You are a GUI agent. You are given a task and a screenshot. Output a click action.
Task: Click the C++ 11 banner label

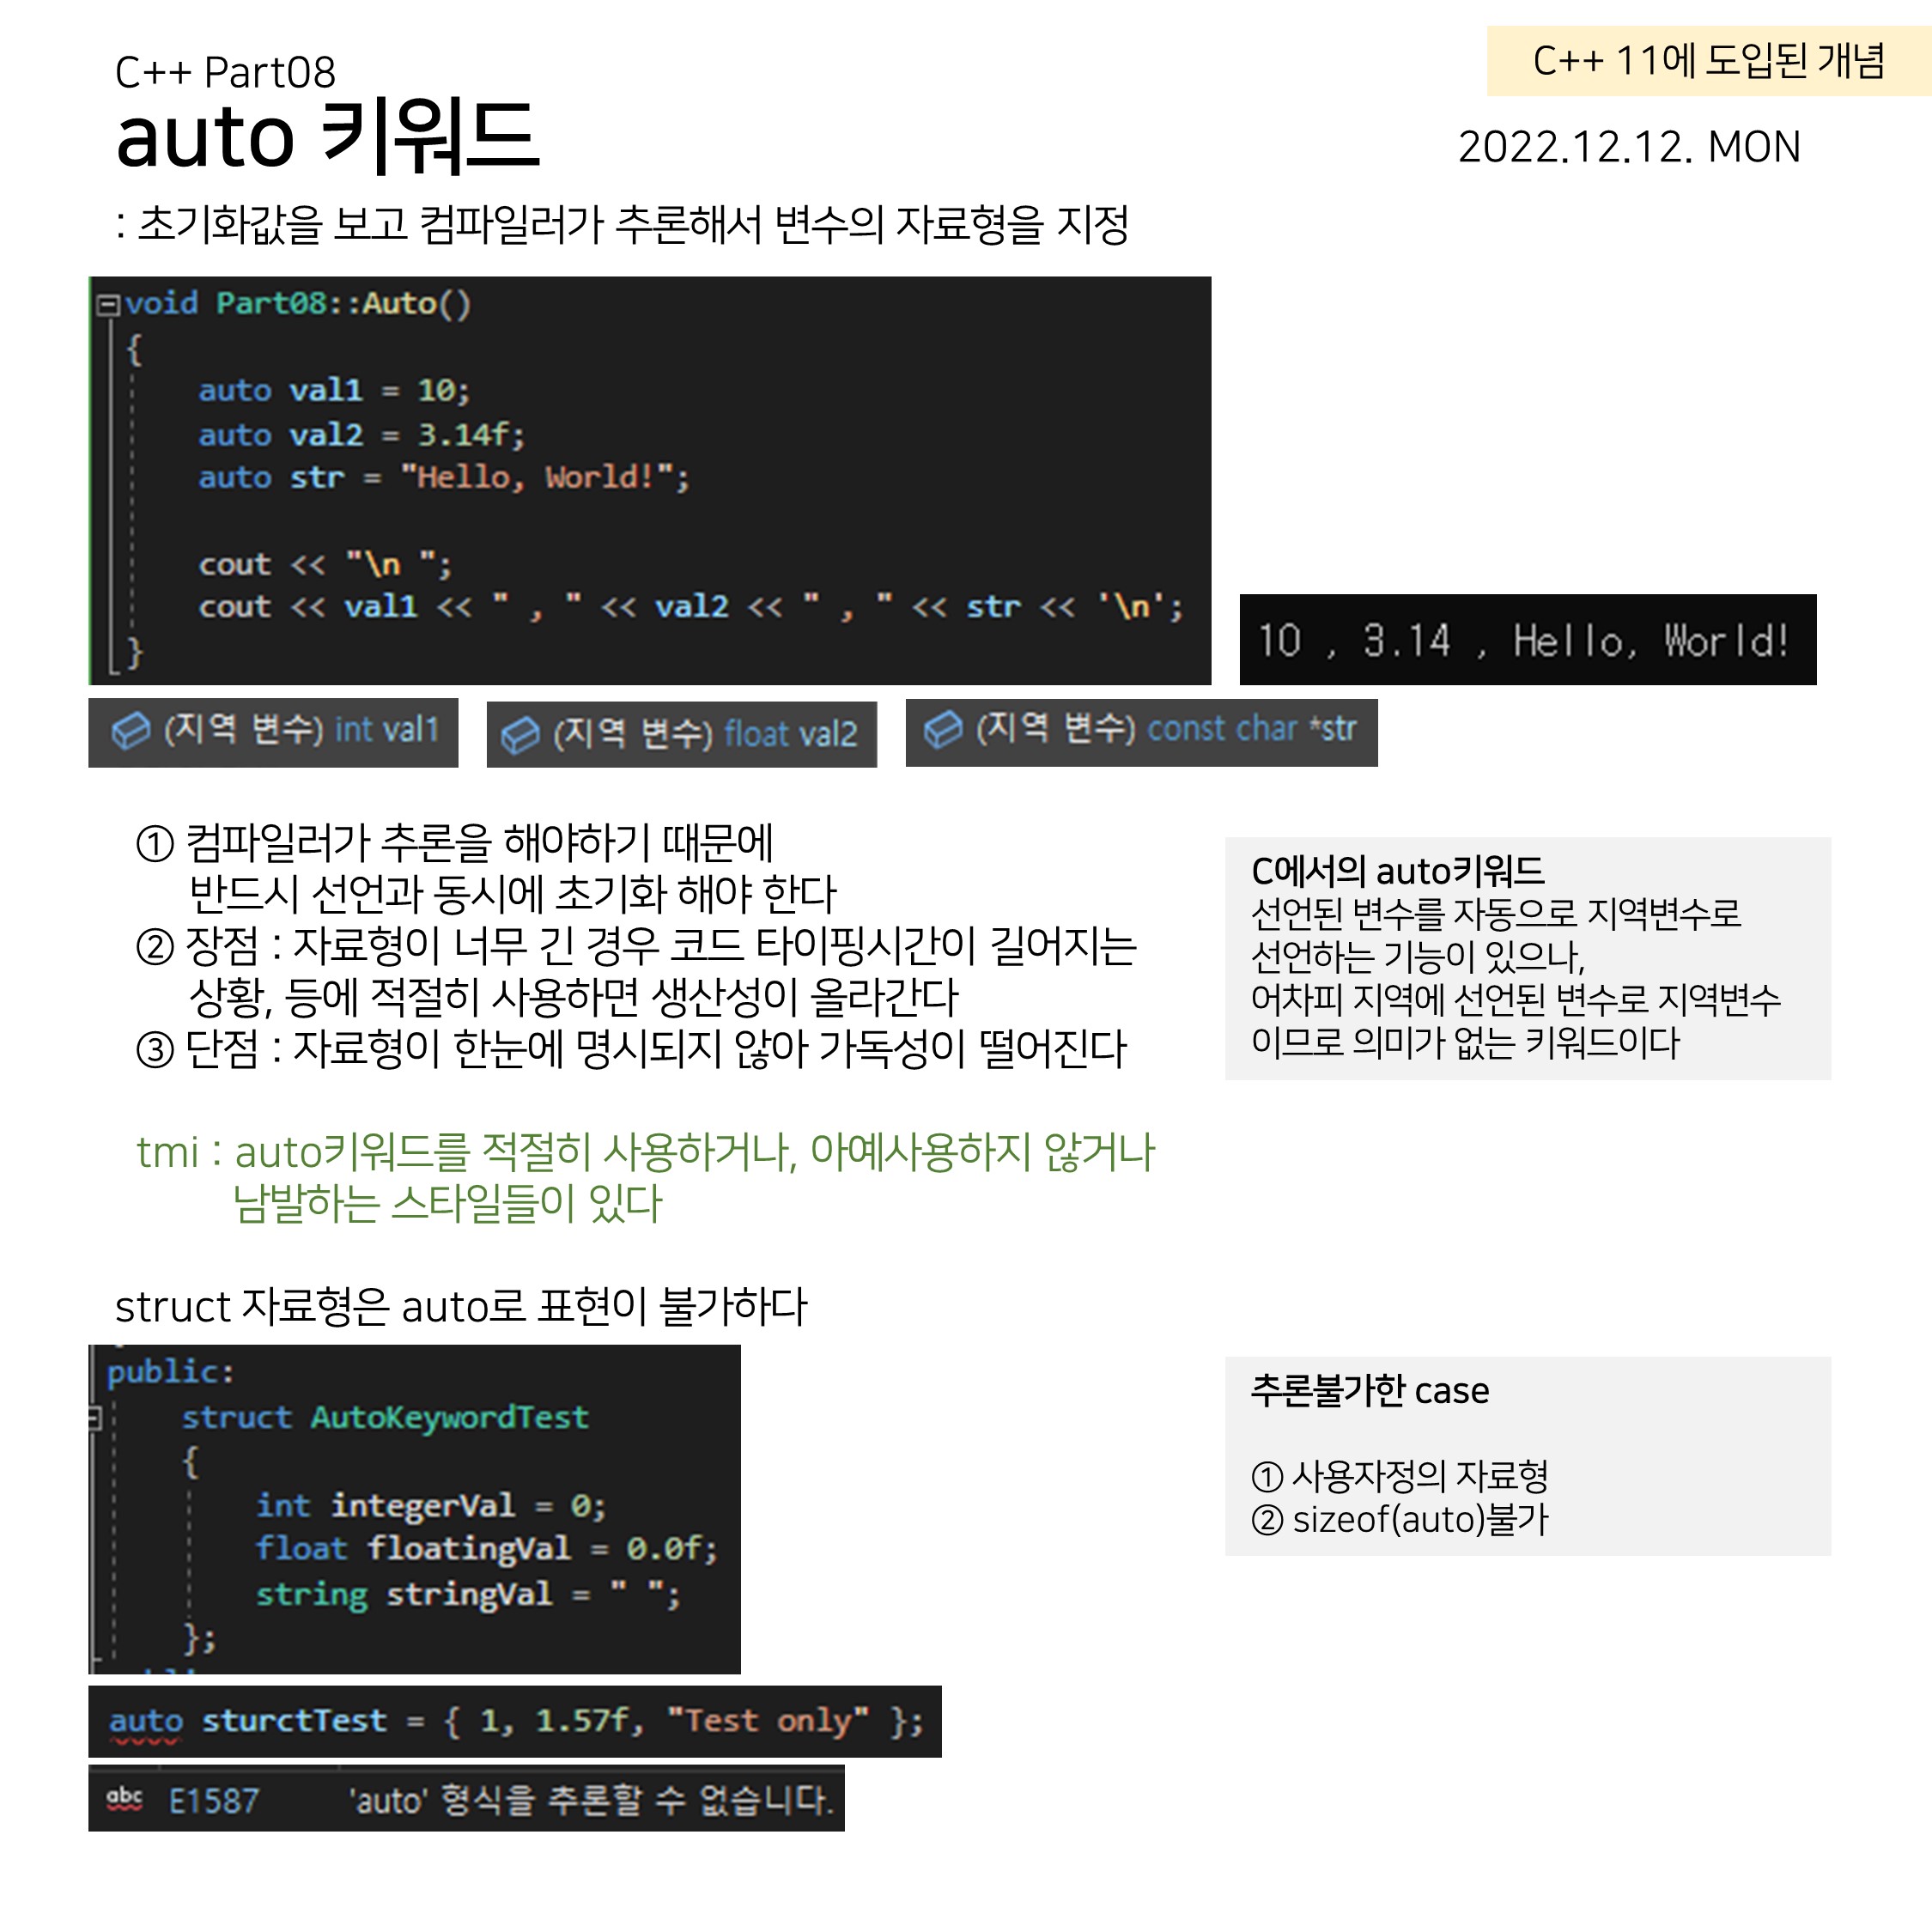1707,61
